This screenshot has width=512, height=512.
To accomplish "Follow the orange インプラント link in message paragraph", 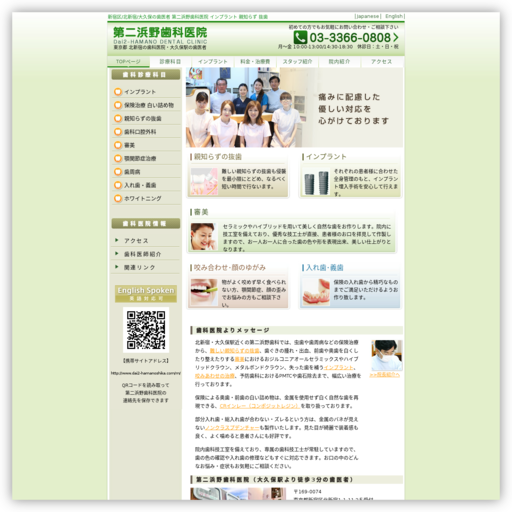I will (338, 367).
